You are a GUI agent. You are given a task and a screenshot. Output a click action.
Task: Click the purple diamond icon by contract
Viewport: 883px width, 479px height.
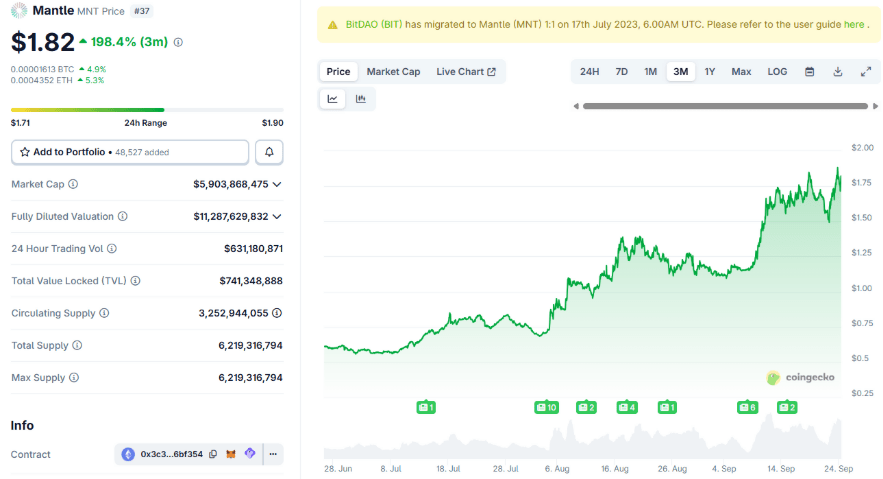pos(250,453)
